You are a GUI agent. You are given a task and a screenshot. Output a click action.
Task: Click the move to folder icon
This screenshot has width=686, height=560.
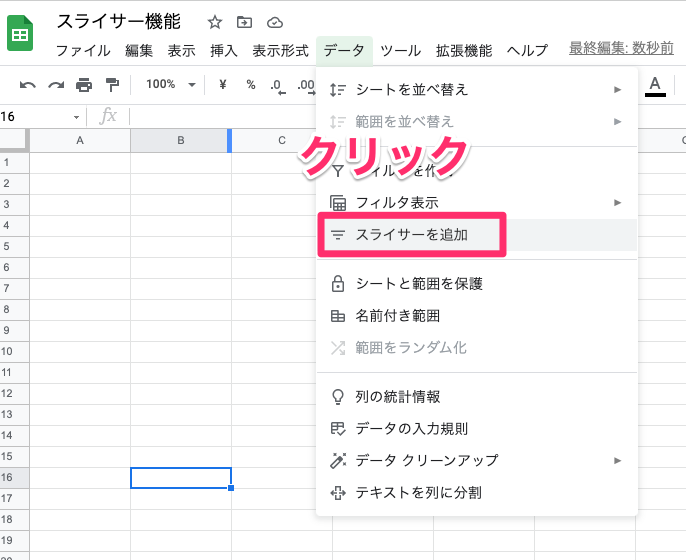[245, 22]
